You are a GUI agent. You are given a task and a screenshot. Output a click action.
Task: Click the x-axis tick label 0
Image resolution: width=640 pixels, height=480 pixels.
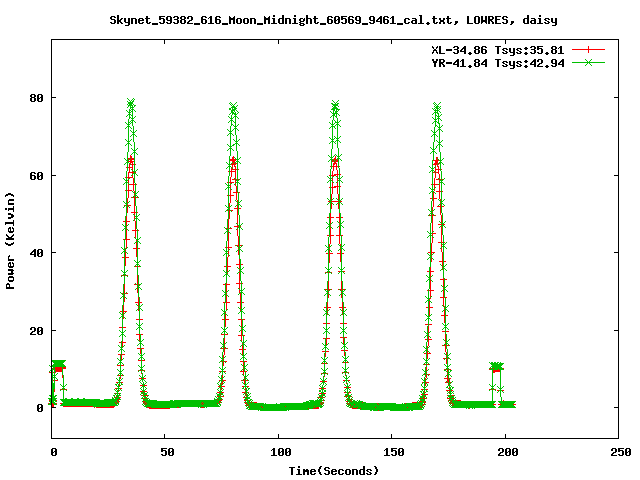[54, 452]
